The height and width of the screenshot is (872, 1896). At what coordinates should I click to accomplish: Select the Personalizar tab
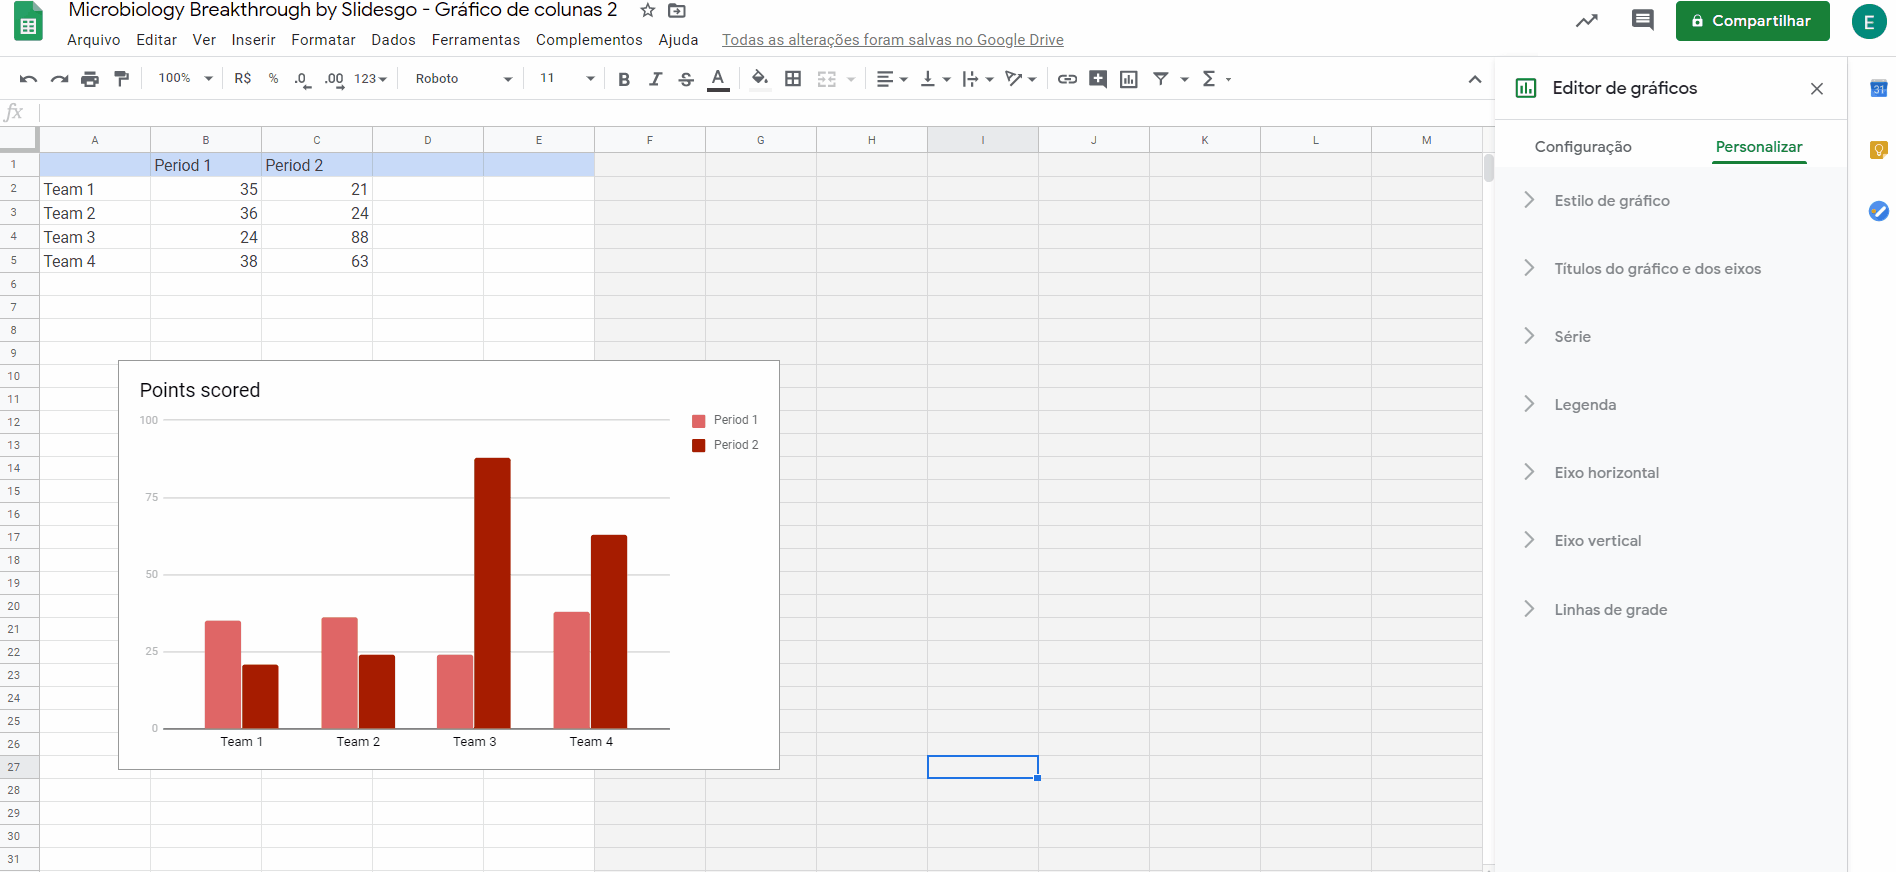point(1759,147)
